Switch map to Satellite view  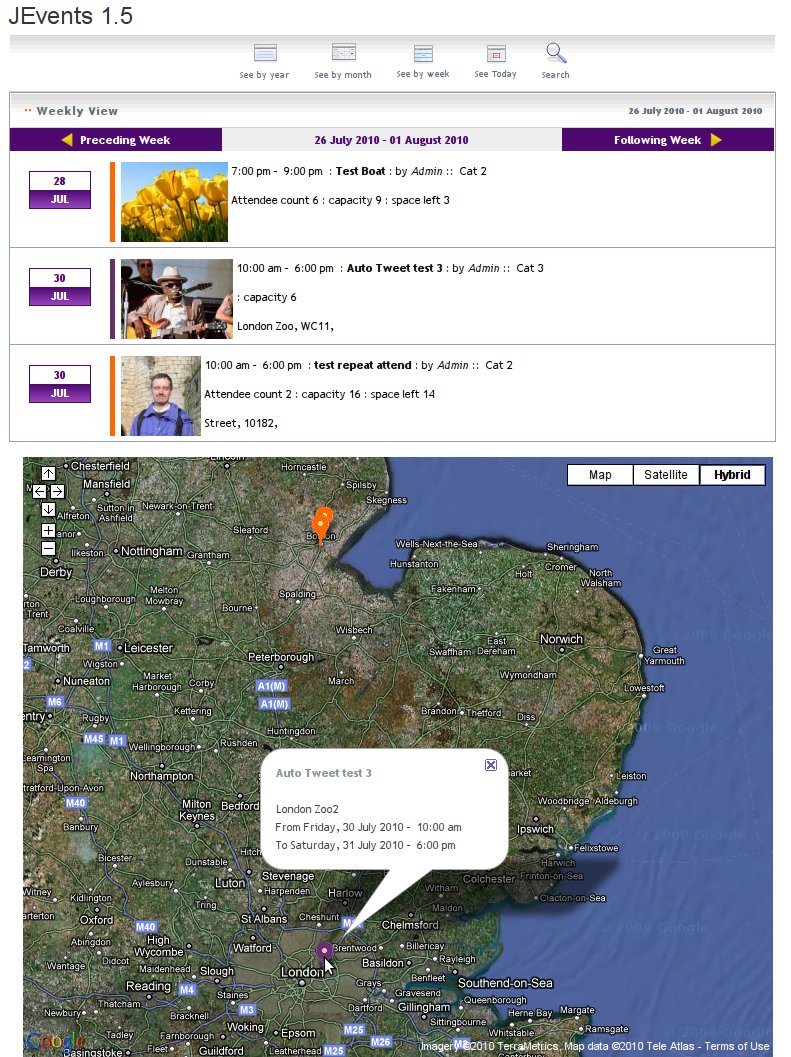pyautogui.click(x=666, y=475)
